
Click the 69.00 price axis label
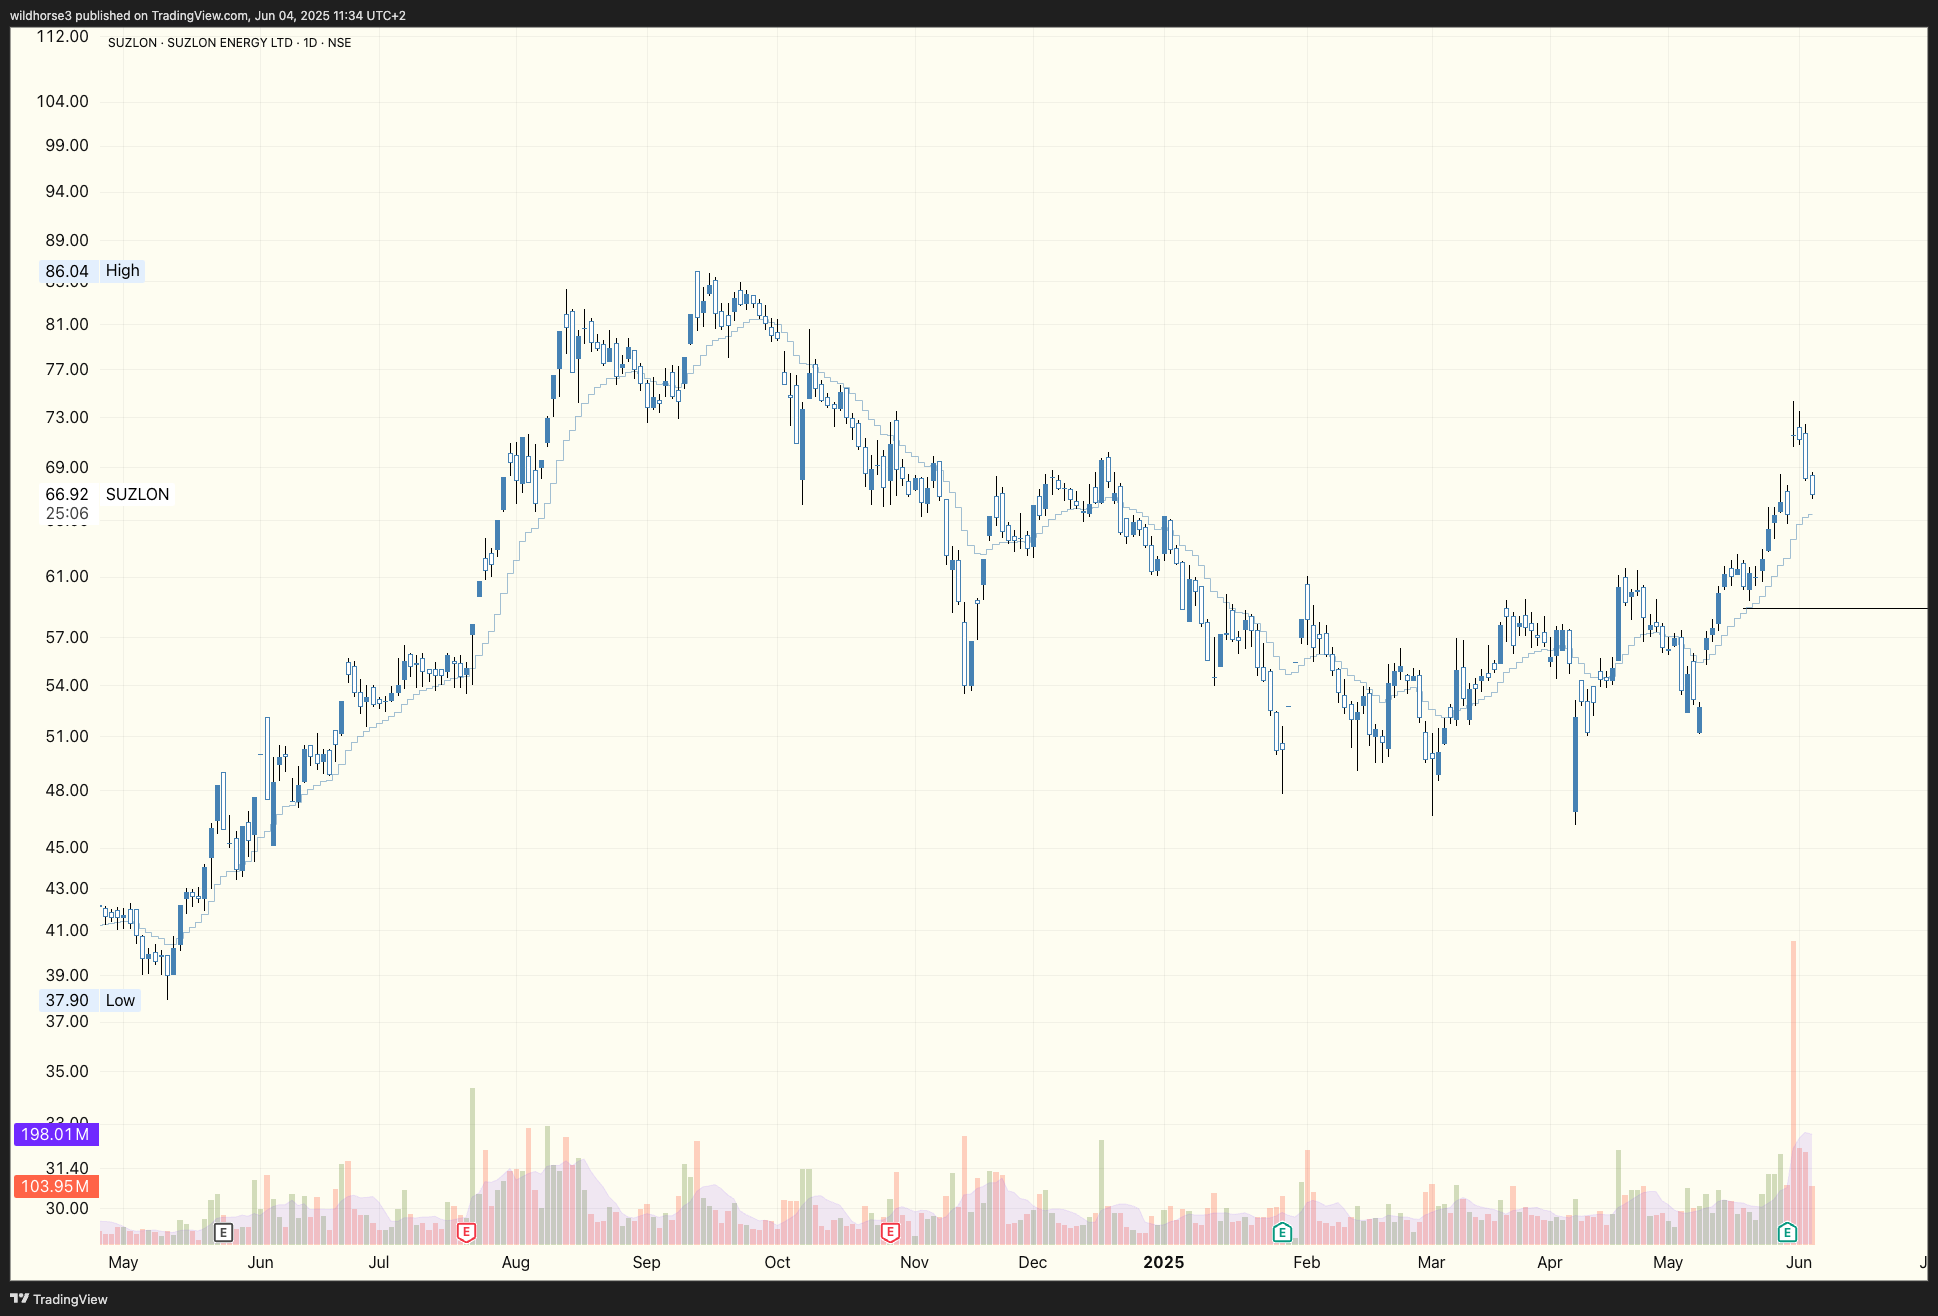click(67, 467)
